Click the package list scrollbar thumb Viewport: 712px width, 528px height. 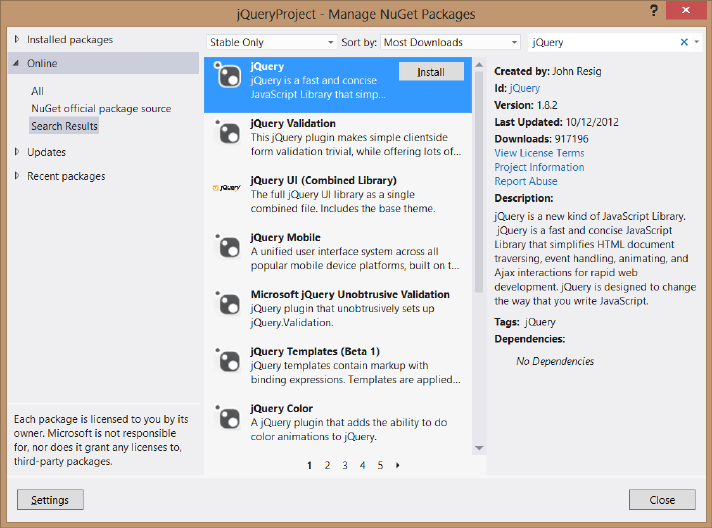pyautogui.click(x=479, y=182)
